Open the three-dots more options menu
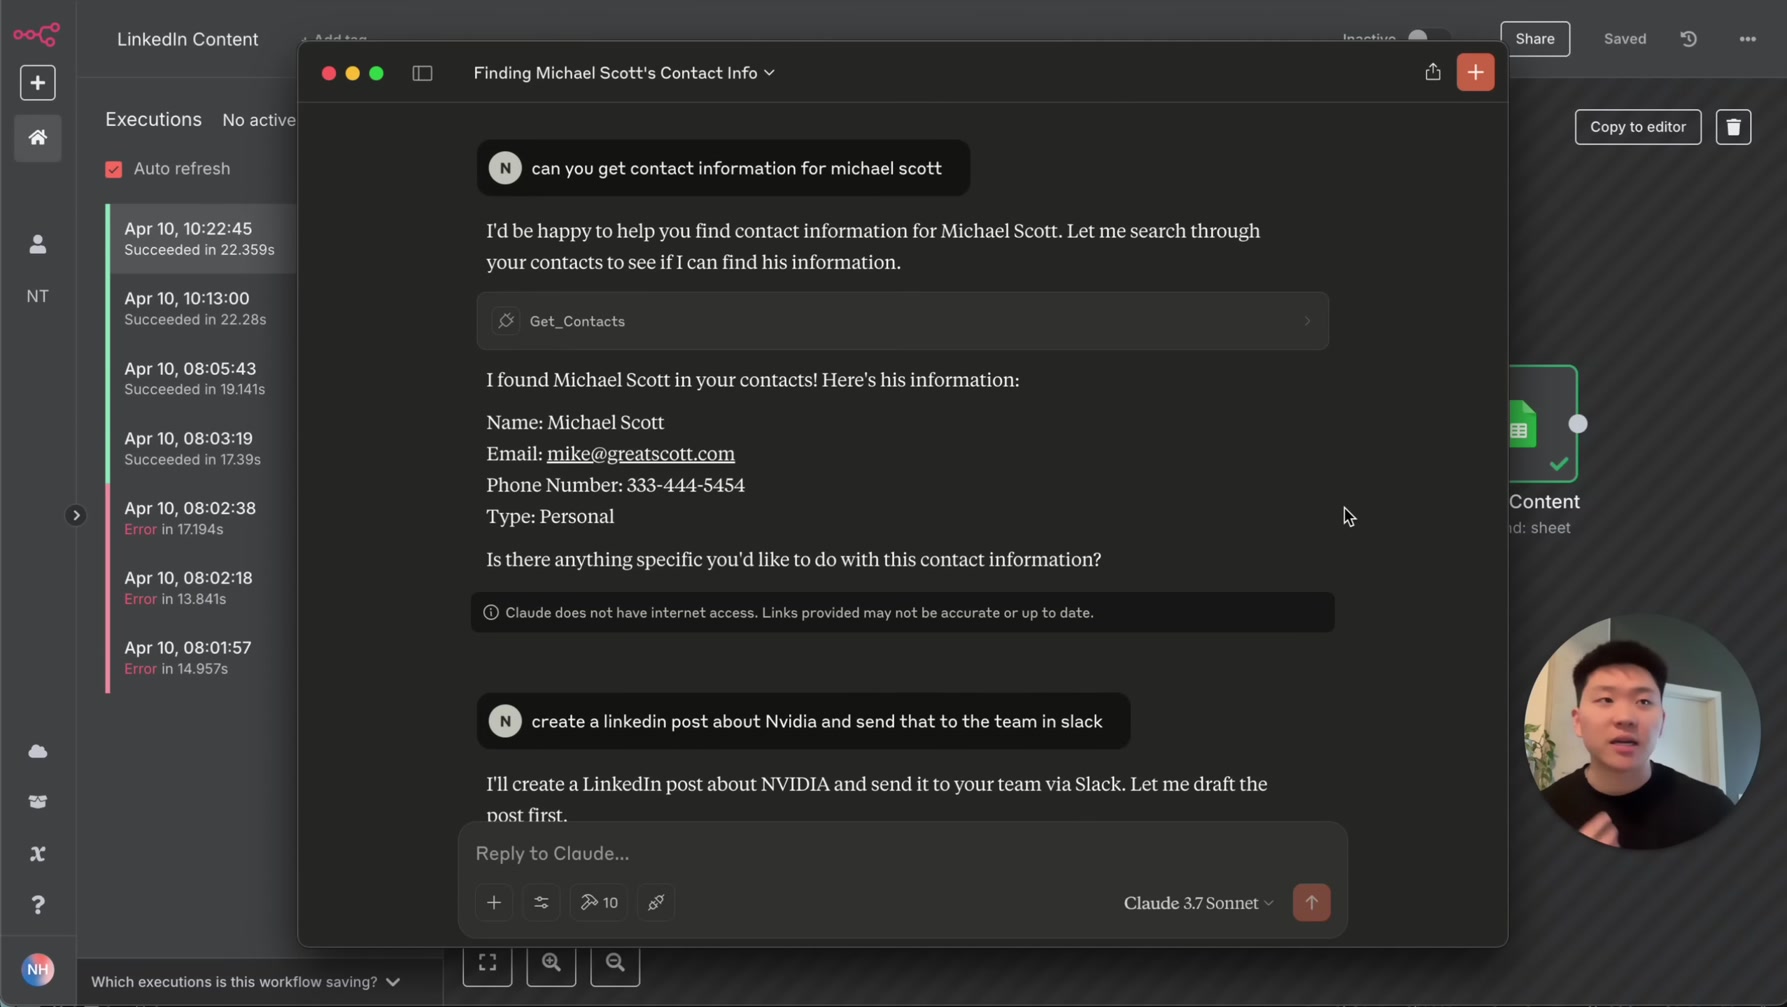Screen dimensions: 1787x1007 (x=1747, y=39)
